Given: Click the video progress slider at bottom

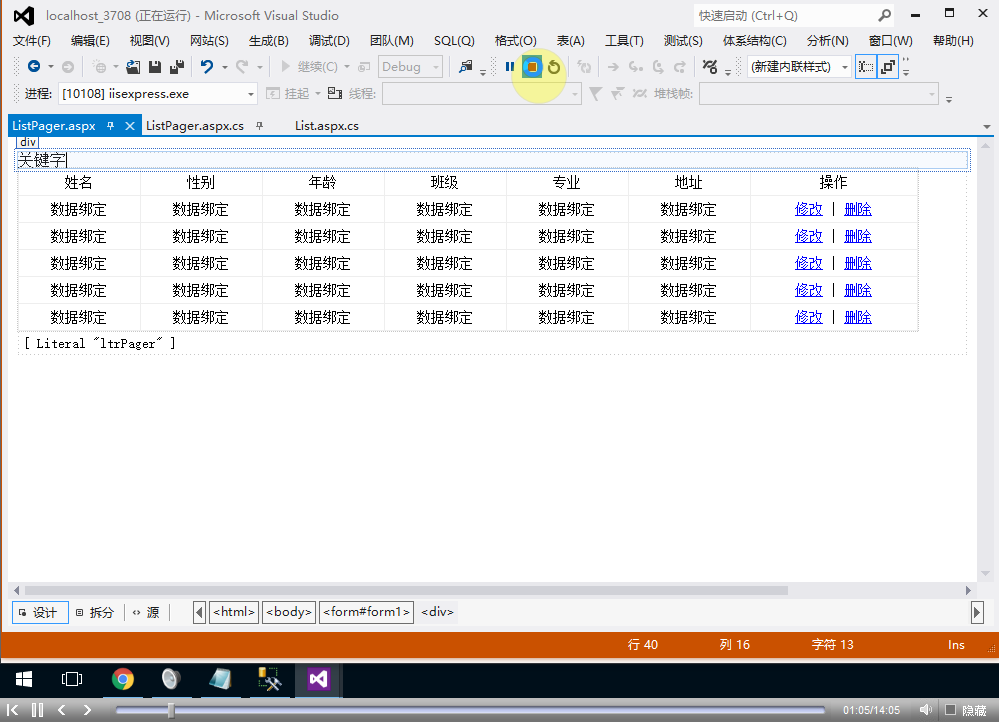Looking at the screenshot, I should (173, 711).
